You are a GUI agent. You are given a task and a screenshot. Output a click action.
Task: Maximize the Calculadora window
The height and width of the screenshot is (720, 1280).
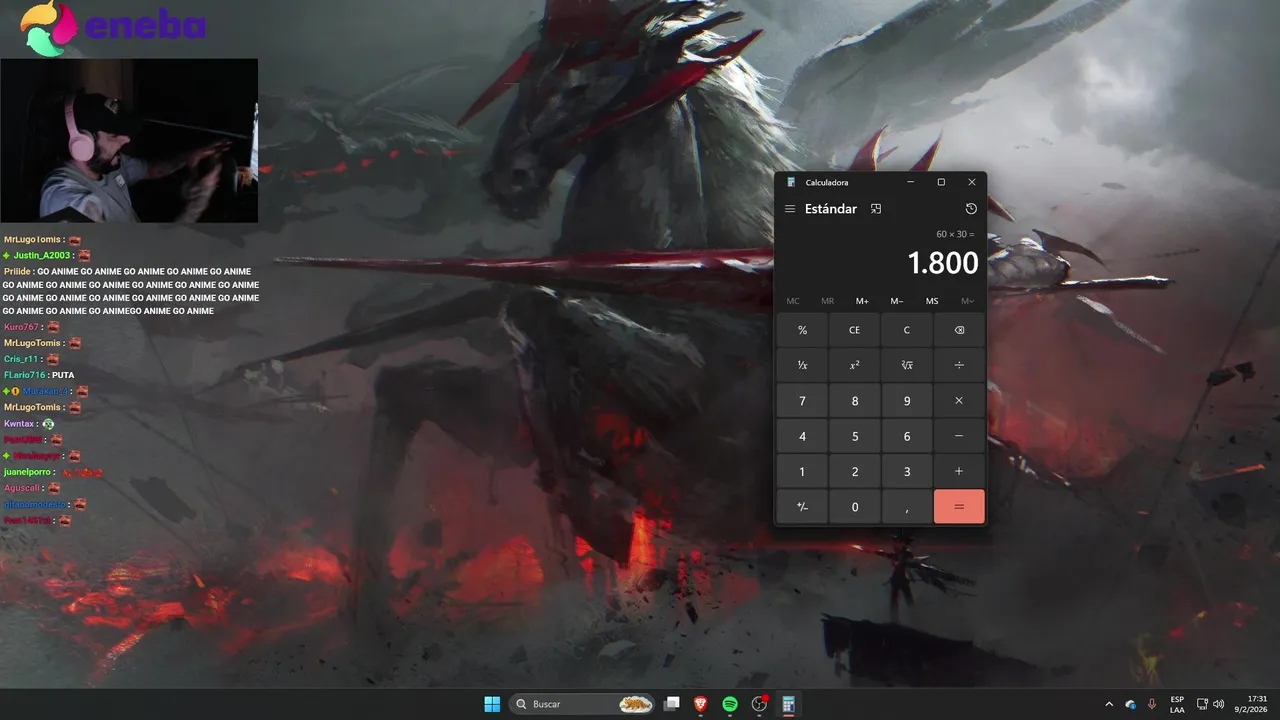(x=941, y=182)
